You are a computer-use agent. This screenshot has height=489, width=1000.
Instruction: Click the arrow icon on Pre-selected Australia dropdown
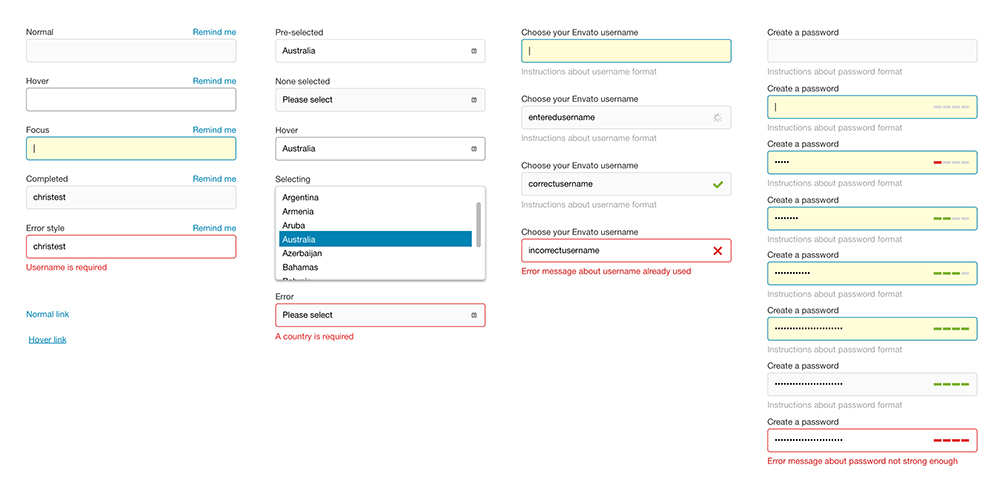click(x=473, y=51)
